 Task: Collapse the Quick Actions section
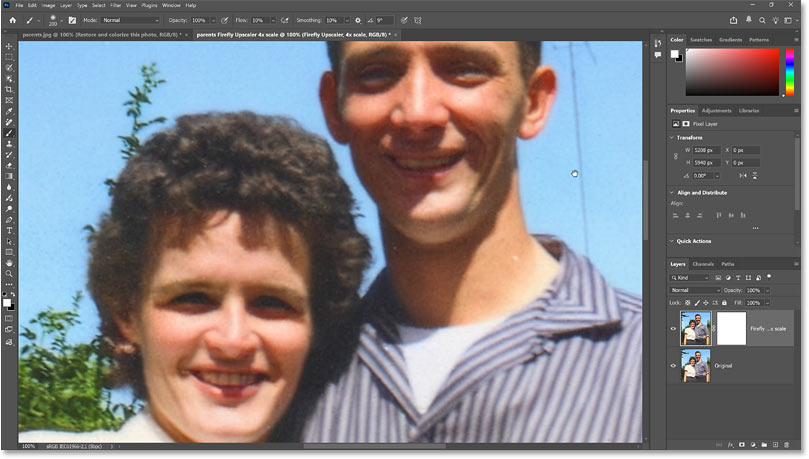(672, 241)
